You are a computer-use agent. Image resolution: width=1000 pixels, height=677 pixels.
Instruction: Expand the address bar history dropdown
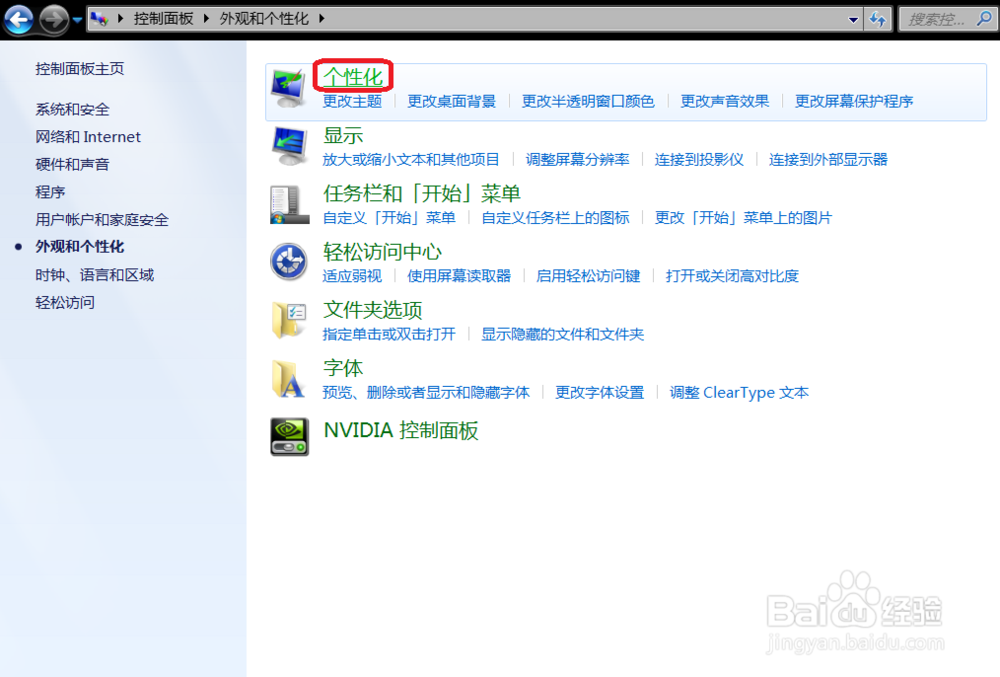click(855, 18)
